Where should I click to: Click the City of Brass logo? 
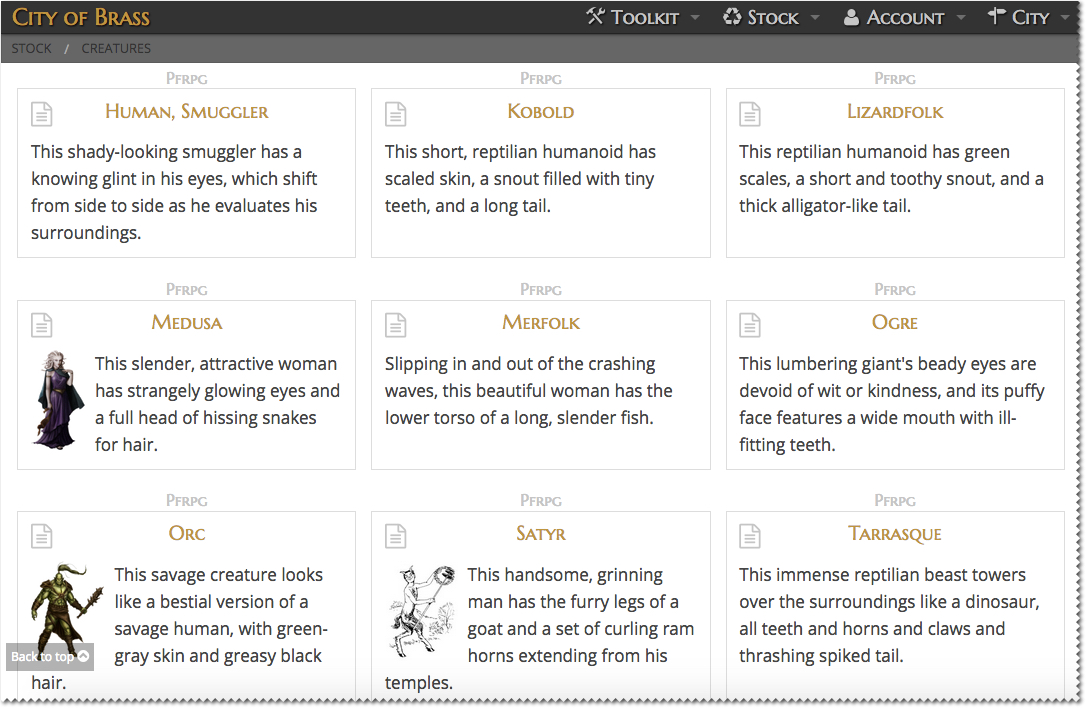pos(81,17)
